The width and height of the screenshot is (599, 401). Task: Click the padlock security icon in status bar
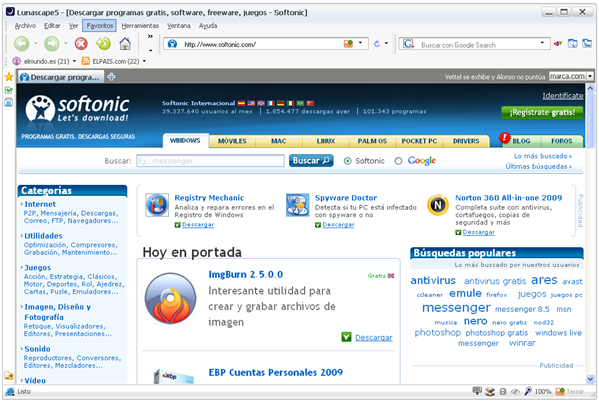pos(503,391)
